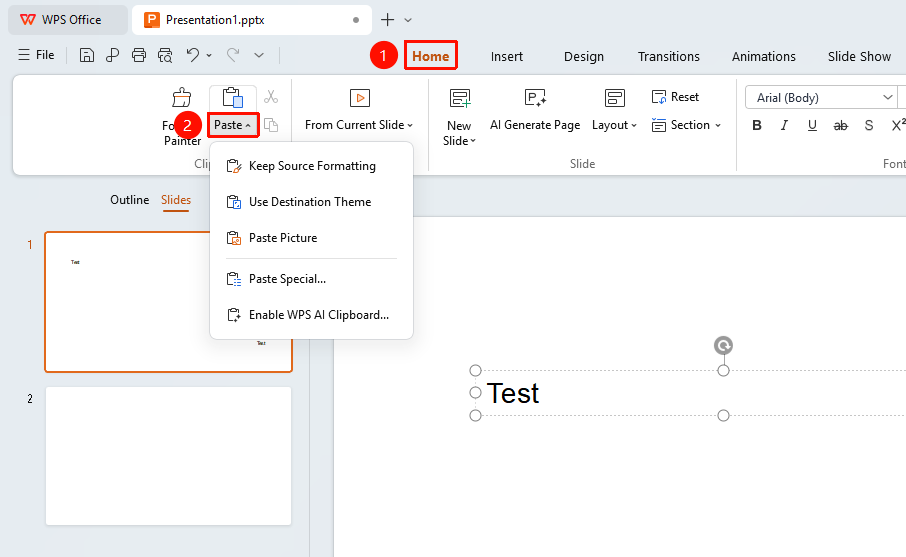Screen dimensions: 906x557
Task: Click the Paste clipboard icon
Action: tap(233, 98)
